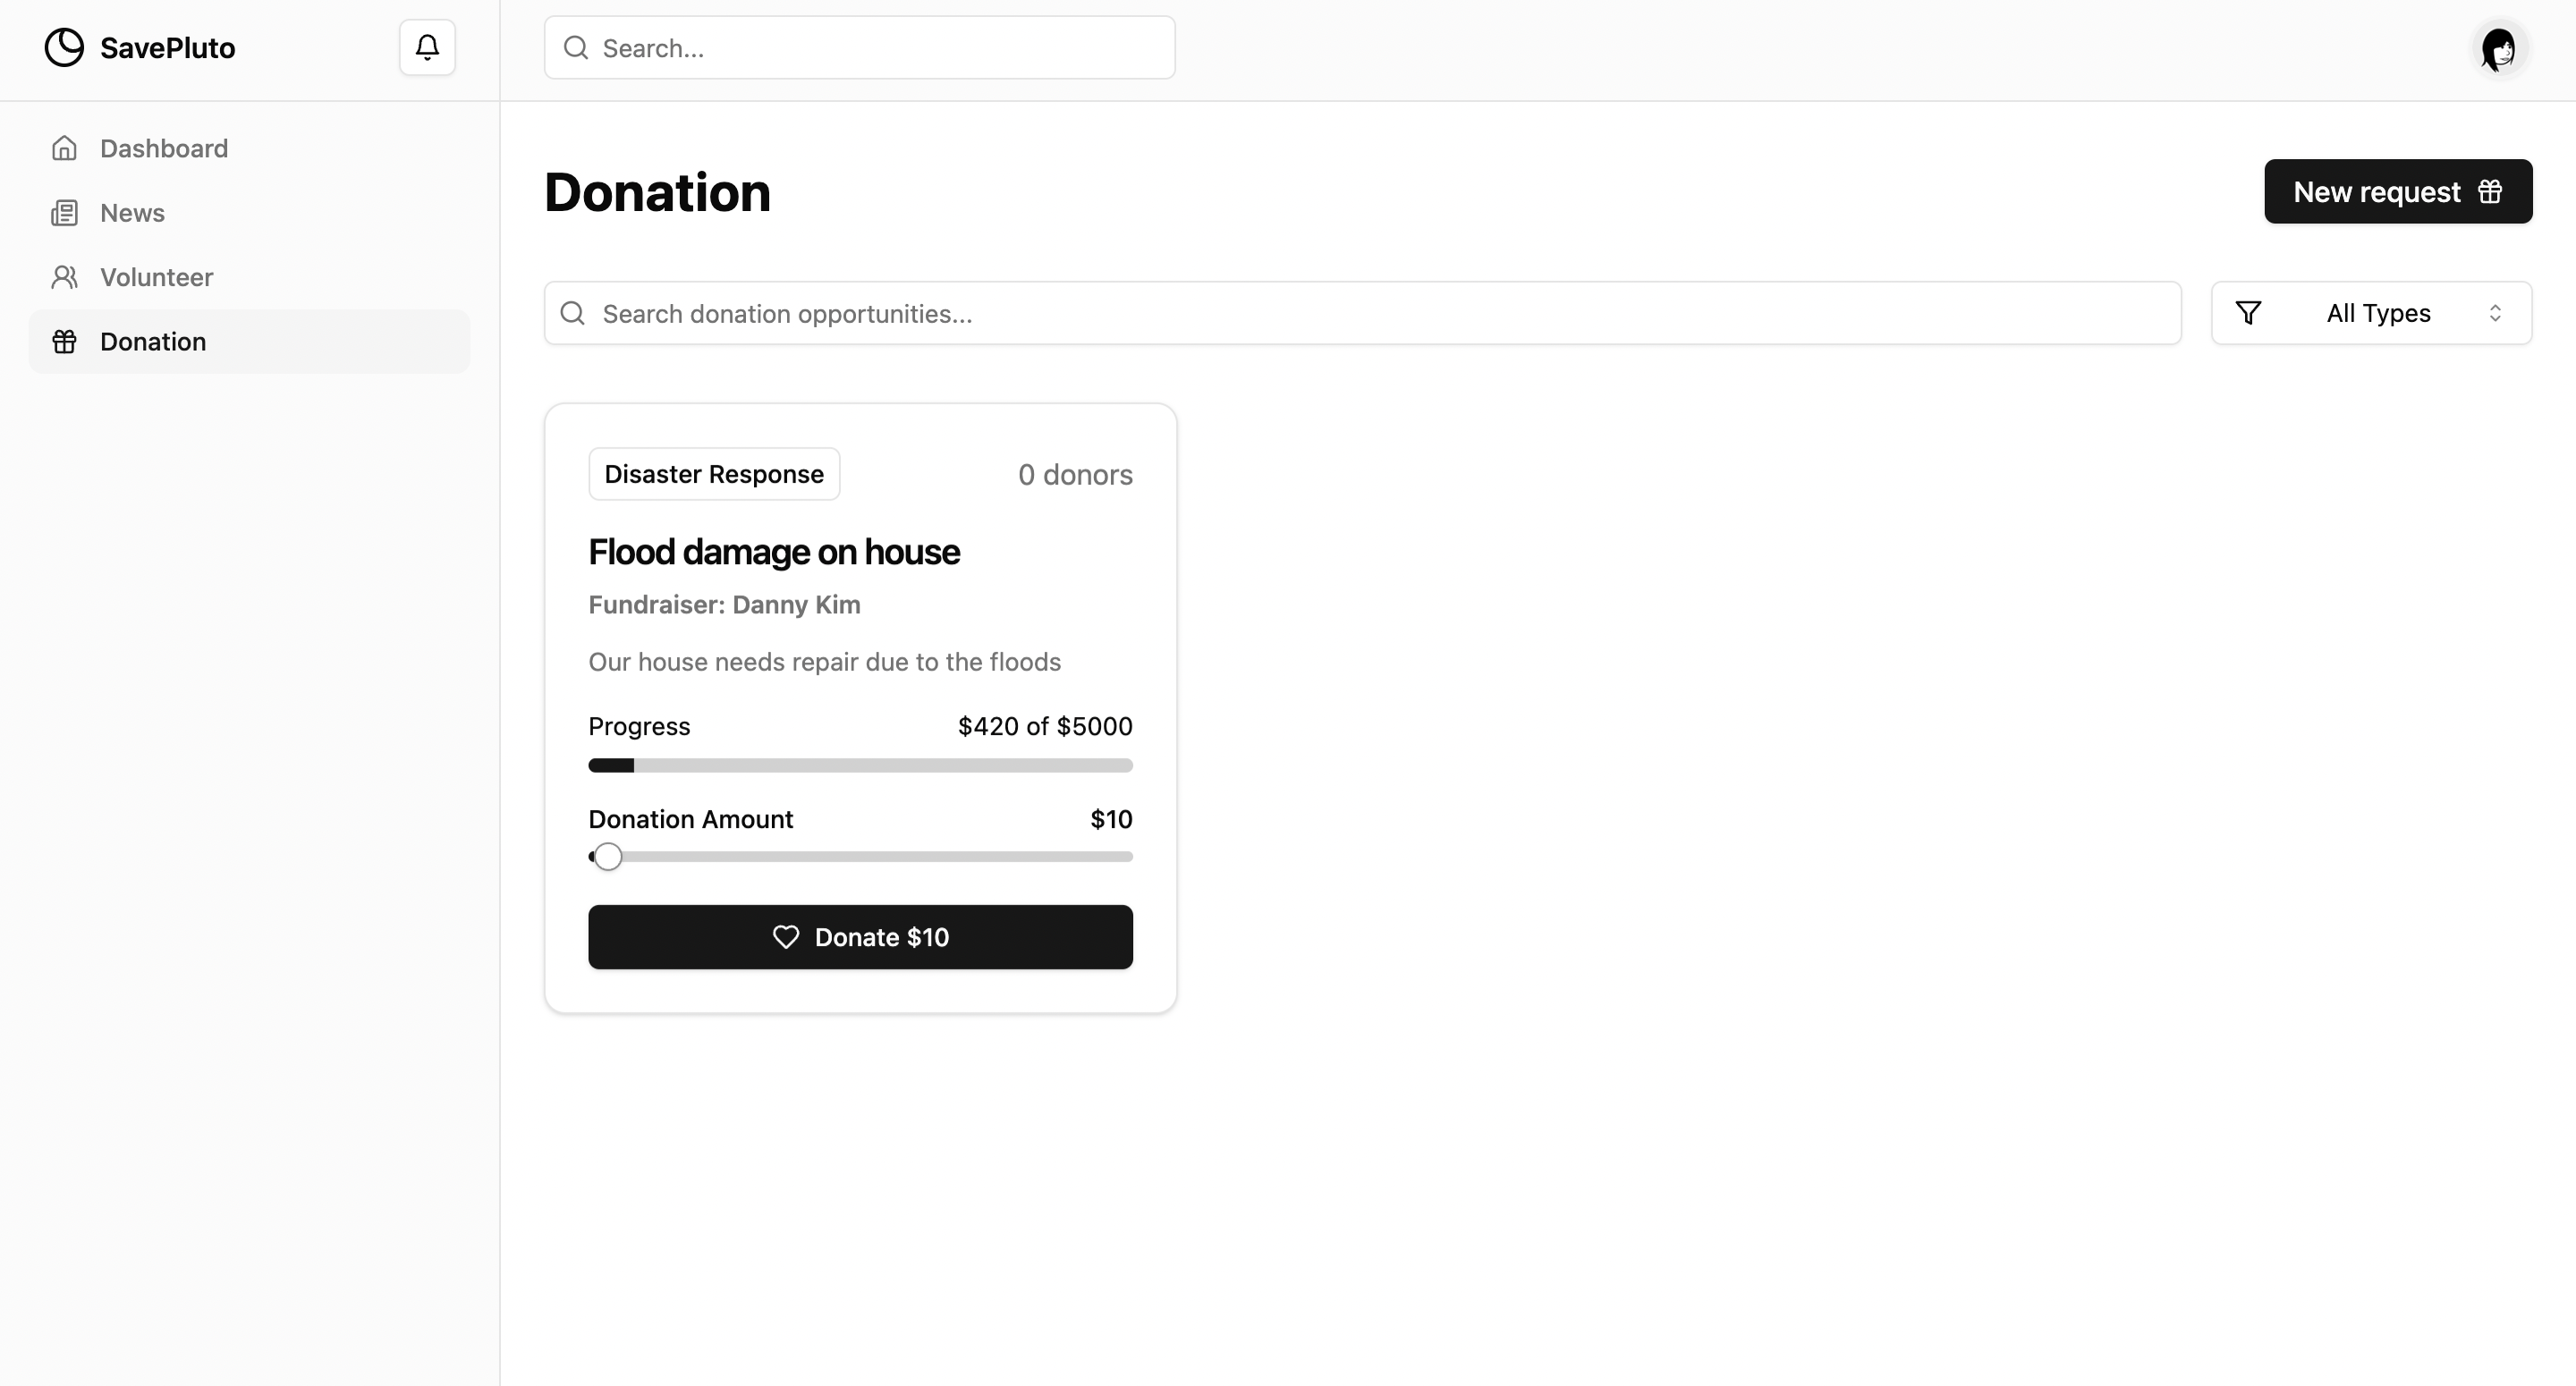This screenshot has height=1386, width=2576.
Task: Click the heart icon on Donate button
Action: pyautogui.click(x=786, y=937)
